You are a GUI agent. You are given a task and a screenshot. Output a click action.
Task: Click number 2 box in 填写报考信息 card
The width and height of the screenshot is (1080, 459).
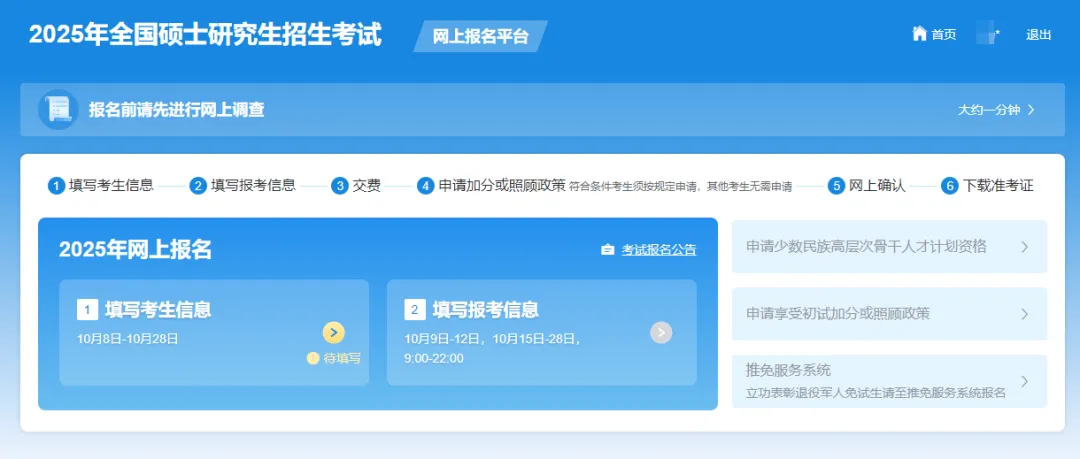415,310
